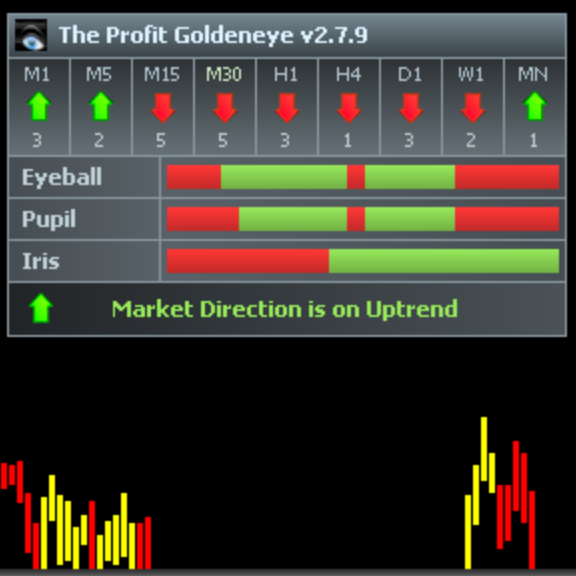Click the Goldeneye eye logo icon

(x=31, y=35)
